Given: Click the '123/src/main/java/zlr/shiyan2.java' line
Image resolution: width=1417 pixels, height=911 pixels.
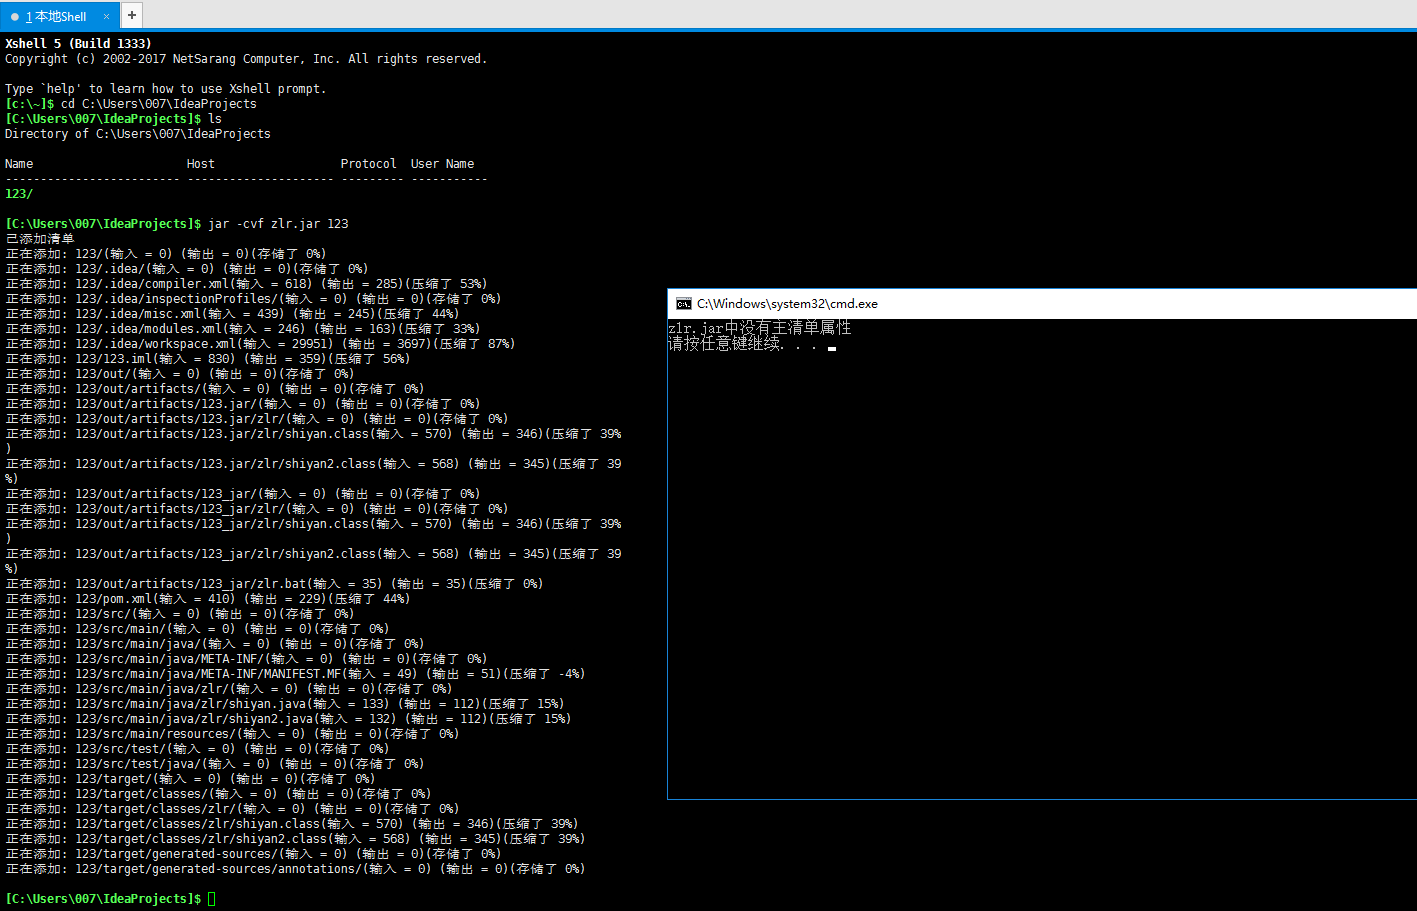Looking at the screenshot, I should pyautogui.click(x=288, y=719).
